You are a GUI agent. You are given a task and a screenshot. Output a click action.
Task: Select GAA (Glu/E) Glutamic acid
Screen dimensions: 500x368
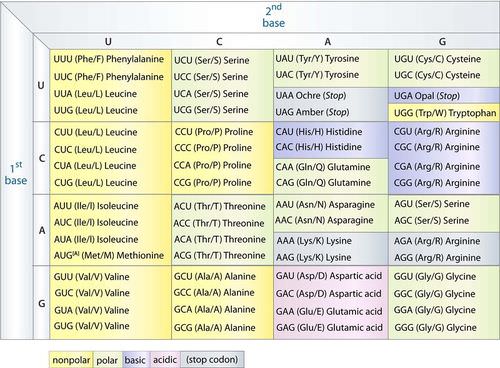pos(329,311)
